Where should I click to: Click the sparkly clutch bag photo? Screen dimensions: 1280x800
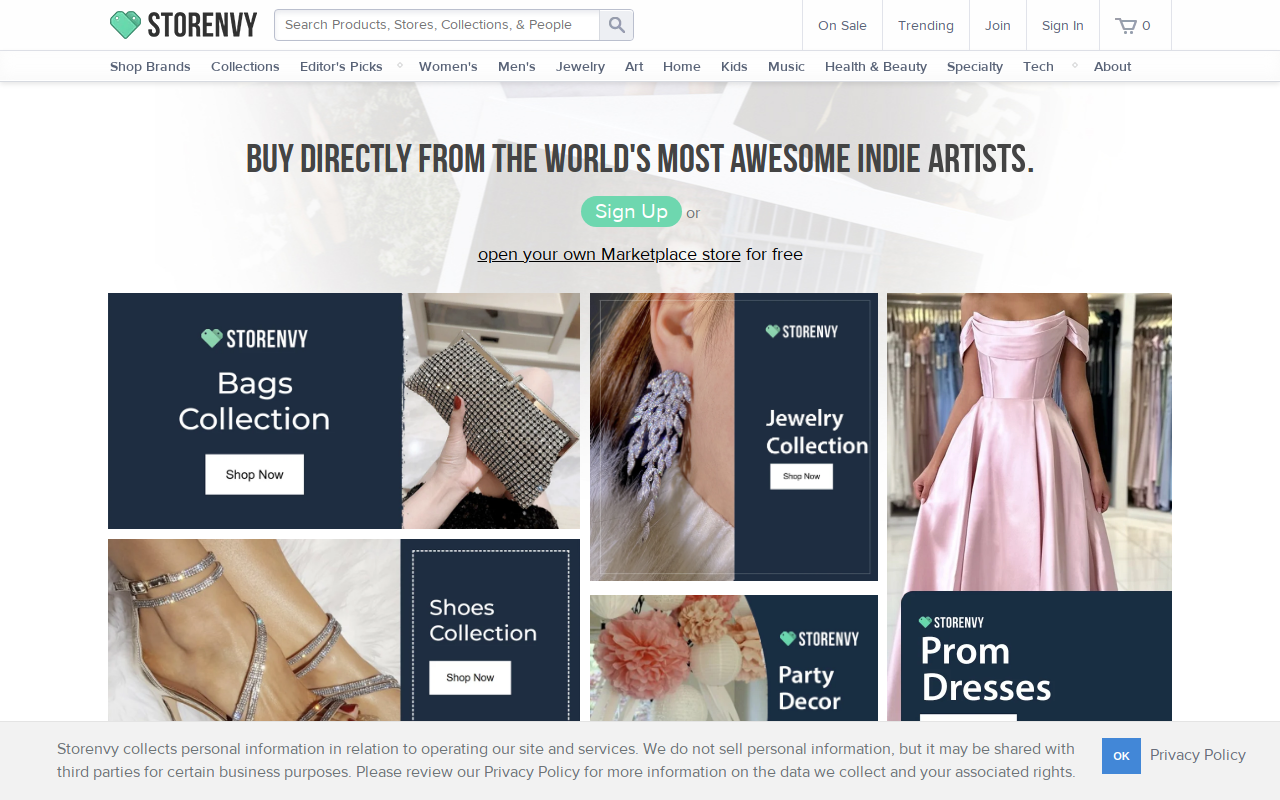pos(491,411)
